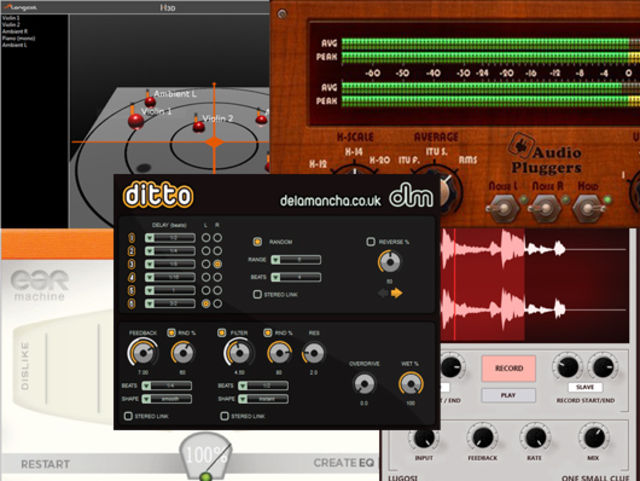Select the L radio for delay tap 6

click(x=206, y=304)
